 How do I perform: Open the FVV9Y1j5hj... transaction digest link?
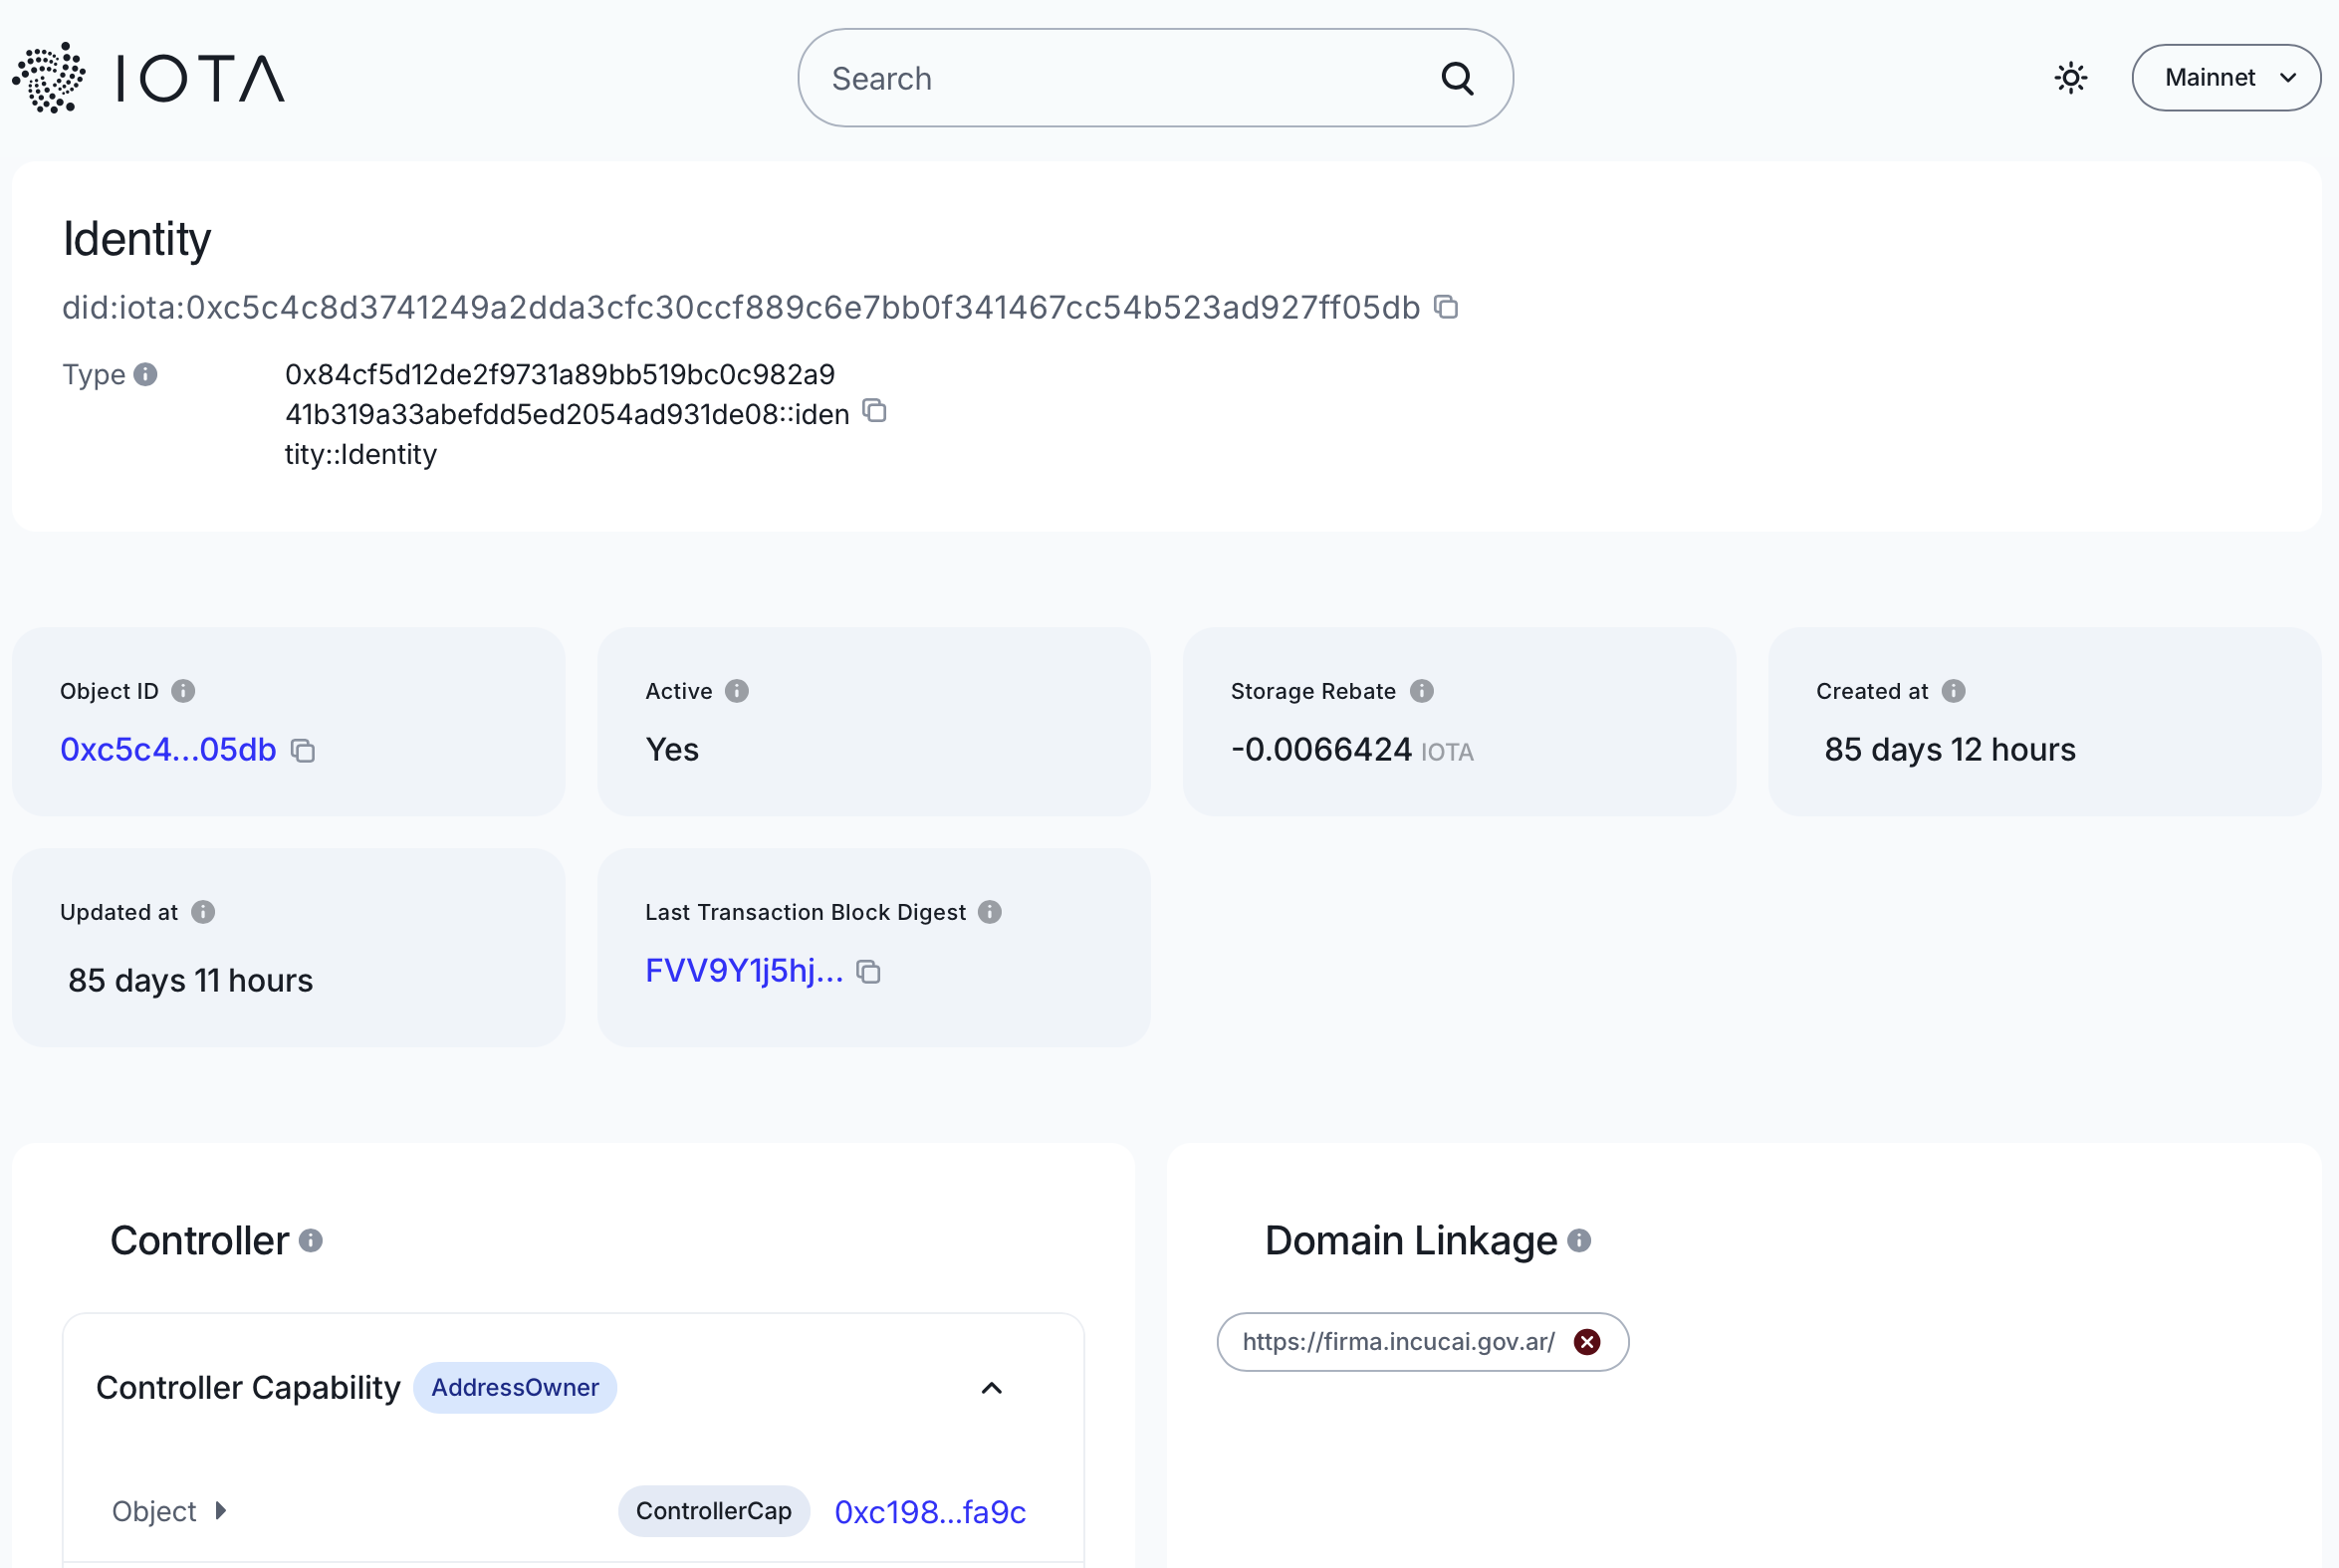(x=744, y=971)
